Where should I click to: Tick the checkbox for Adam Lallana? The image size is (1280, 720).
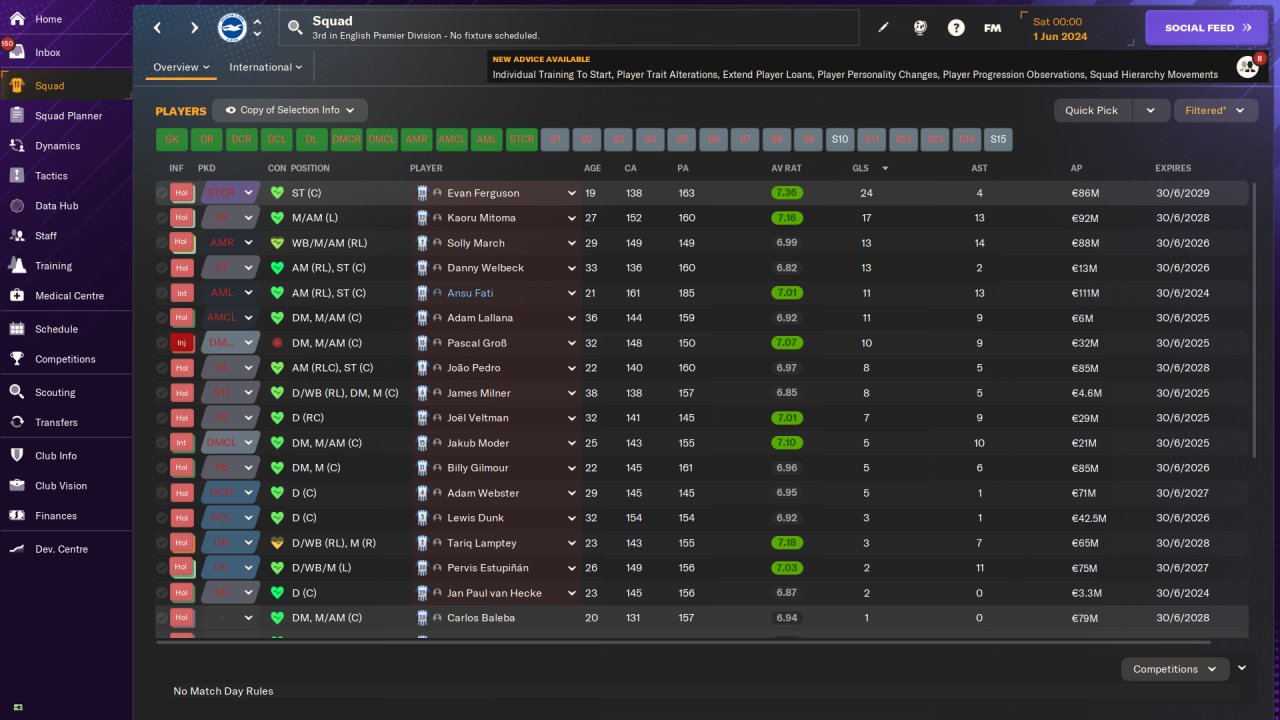point(162,318)
